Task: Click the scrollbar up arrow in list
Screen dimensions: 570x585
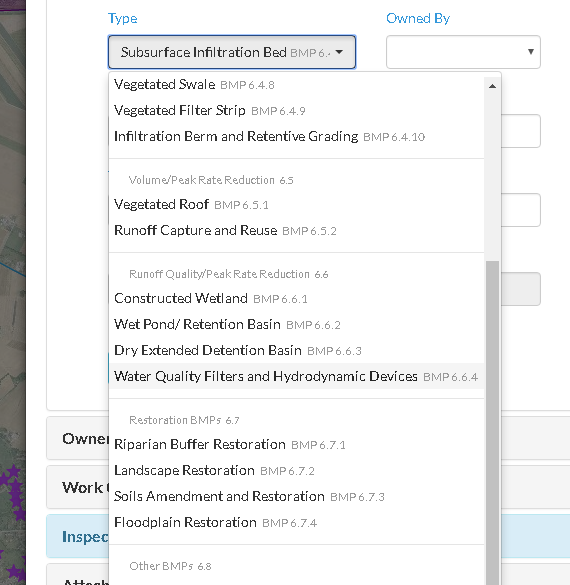Action: coord(492,86)
